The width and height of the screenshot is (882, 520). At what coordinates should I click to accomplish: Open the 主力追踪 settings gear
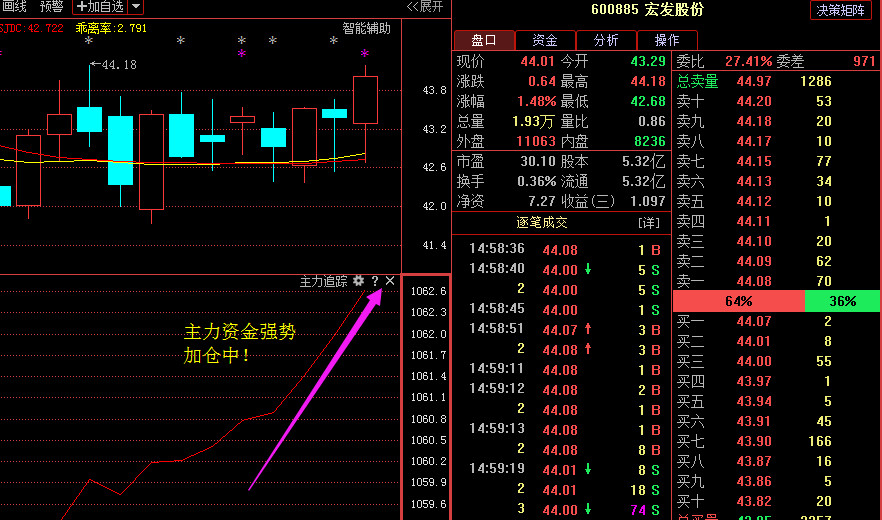point(359,282)
